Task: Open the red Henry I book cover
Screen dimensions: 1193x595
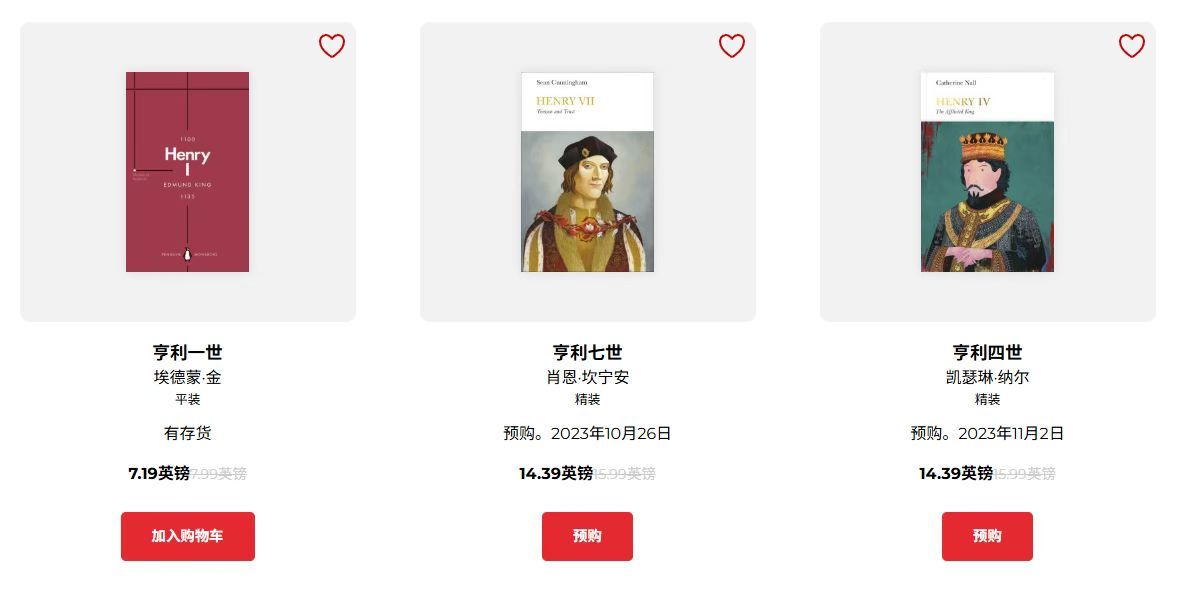Action: (187, 172)
